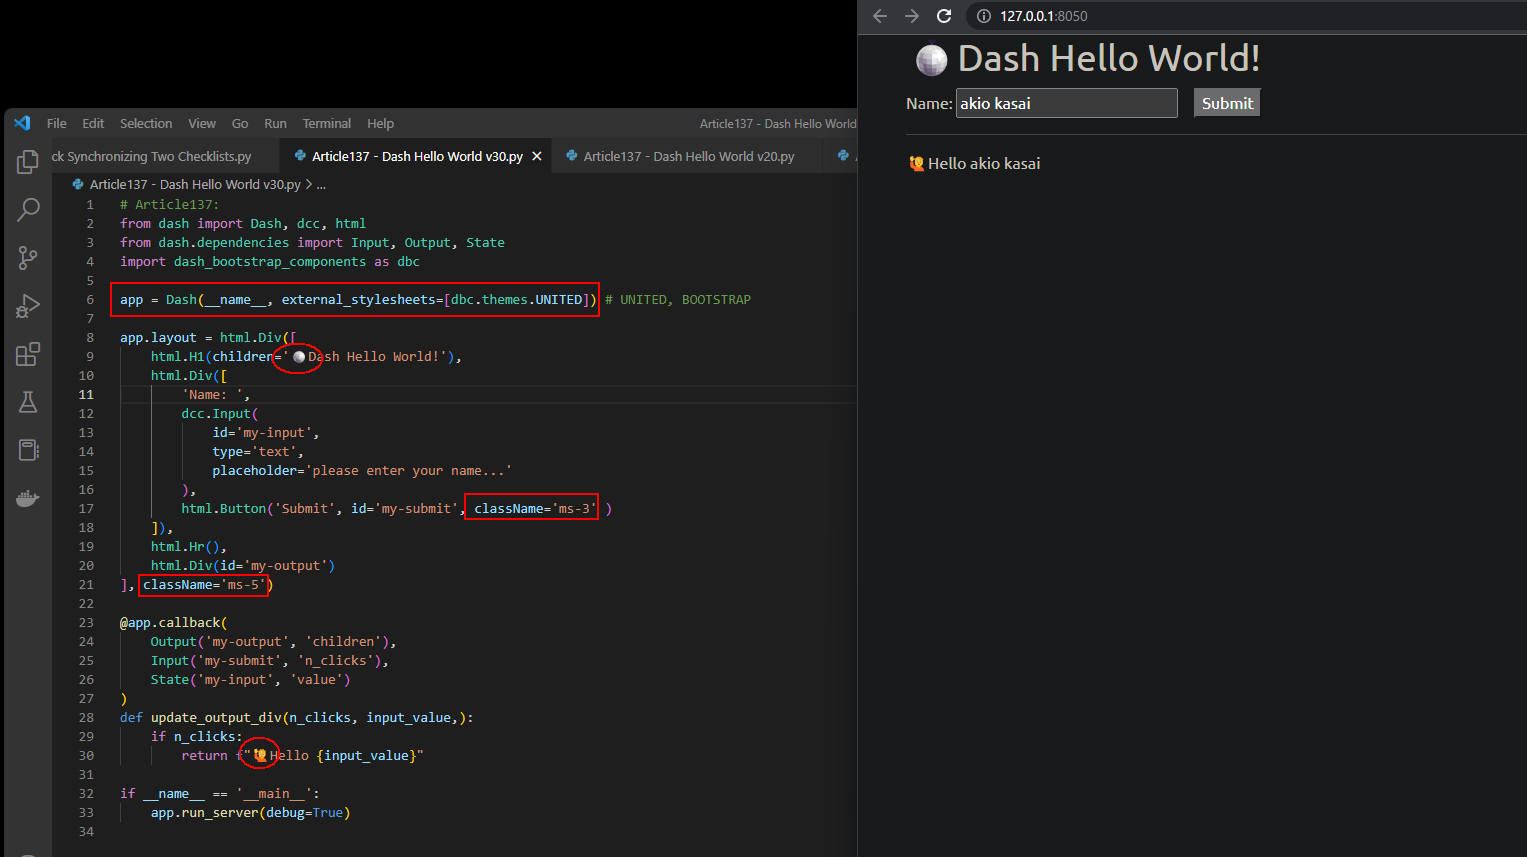Open the Help menu

point(381,123)
